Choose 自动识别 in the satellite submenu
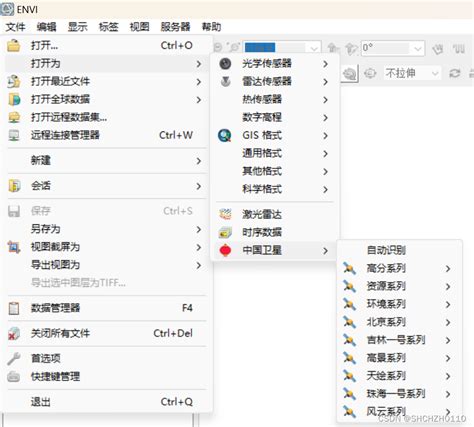The width and height of the screenshot is (474, 427). coord(400,250)
